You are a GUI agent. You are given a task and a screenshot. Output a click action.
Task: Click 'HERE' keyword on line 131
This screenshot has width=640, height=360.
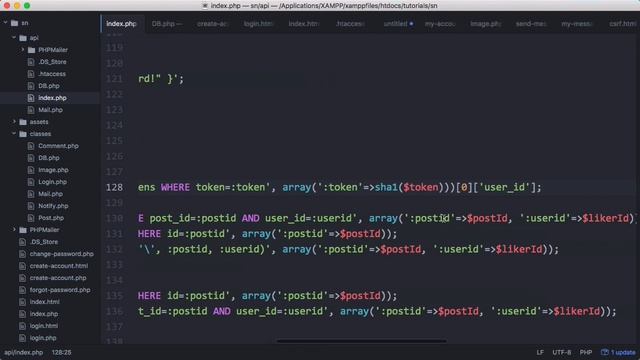pyautogui.click(x=149, y=234)
